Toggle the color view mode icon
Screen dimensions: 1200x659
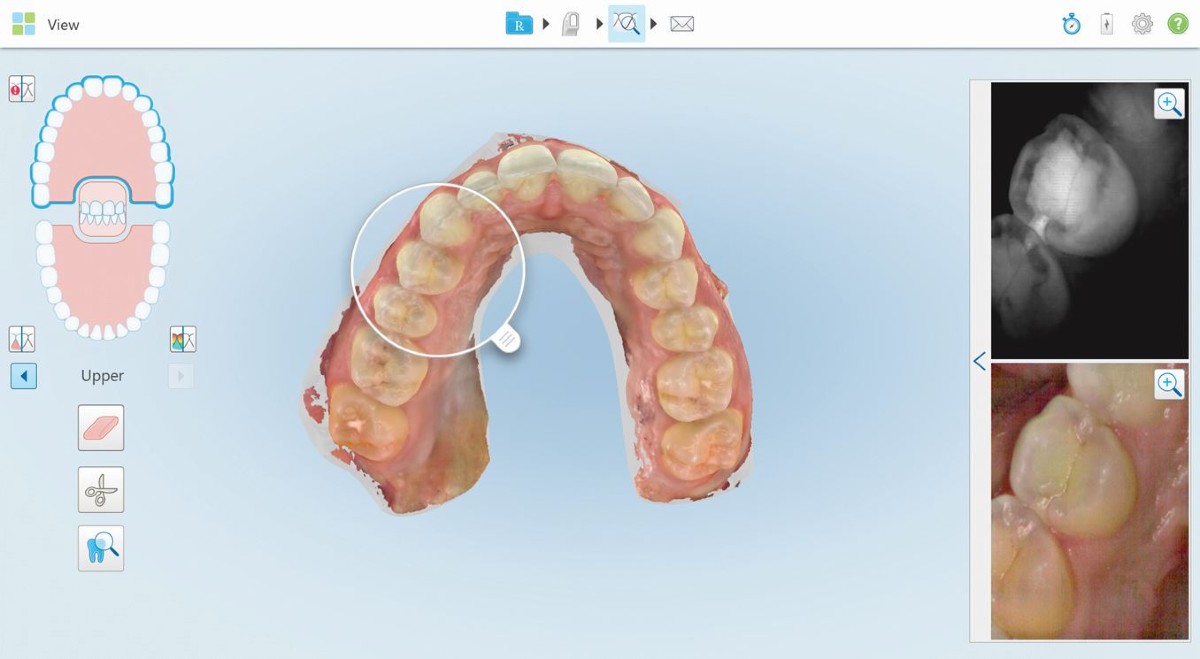[183, 337]
